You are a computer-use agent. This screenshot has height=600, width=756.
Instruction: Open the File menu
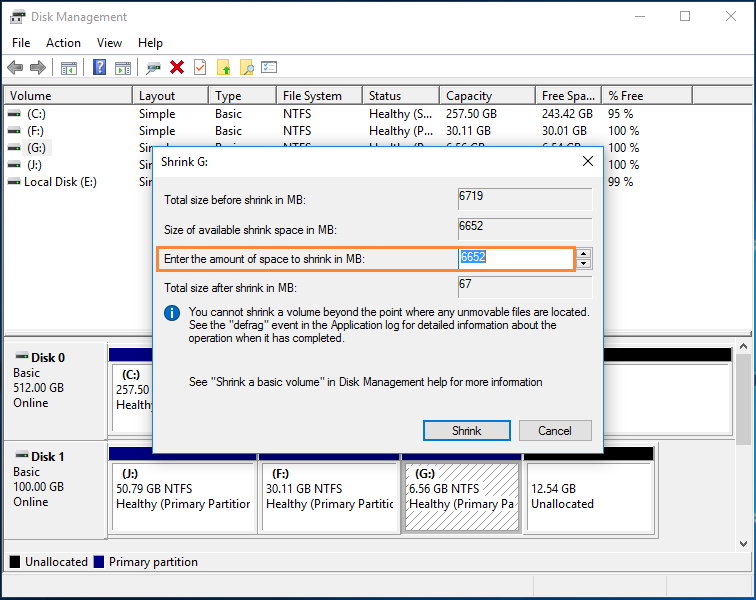coord(21,43)
